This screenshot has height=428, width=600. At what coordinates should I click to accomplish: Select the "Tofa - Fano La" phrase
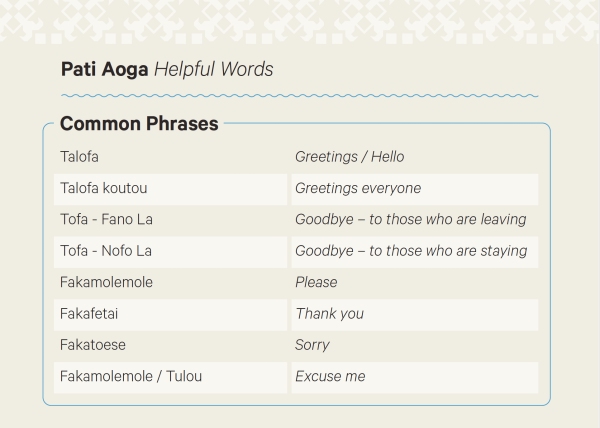(x=106, y=220)
